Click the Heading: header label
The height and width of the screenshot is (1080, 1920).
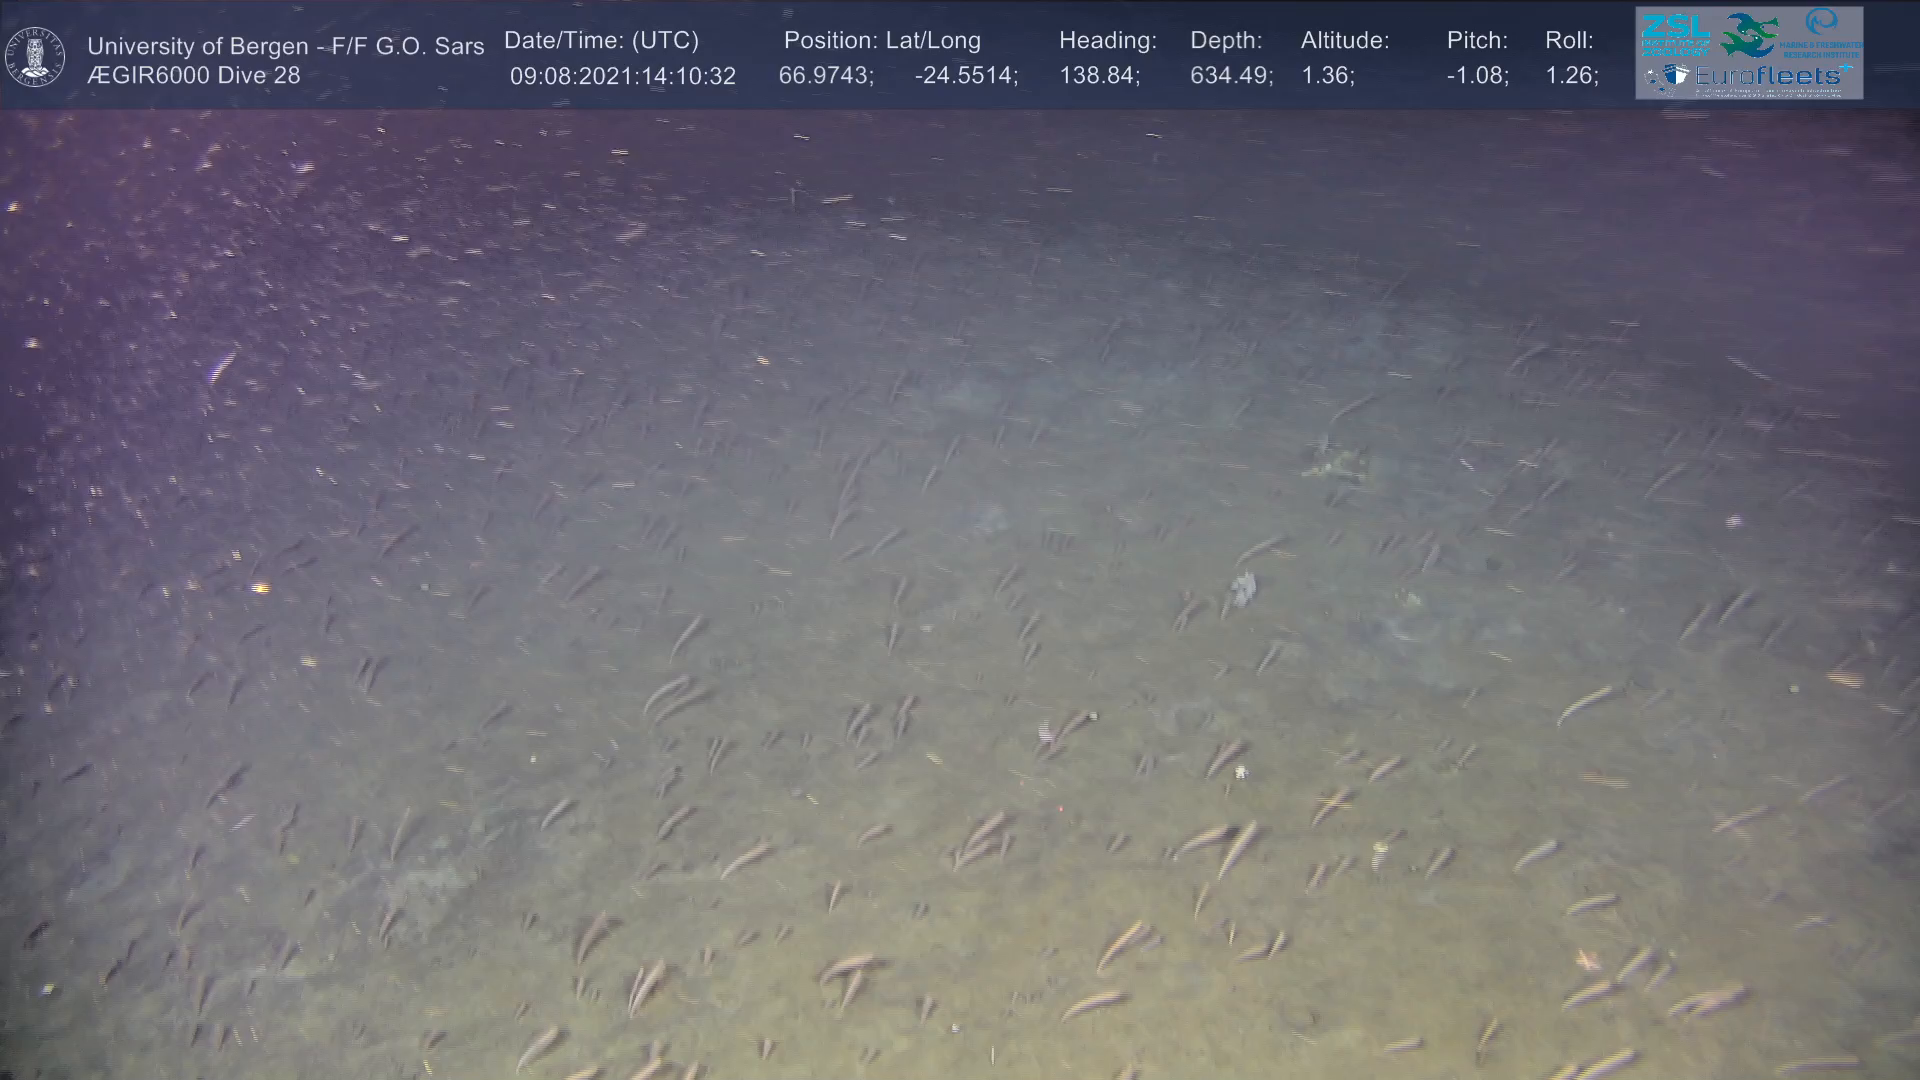pyautogui.click(x=1107, y=41)
